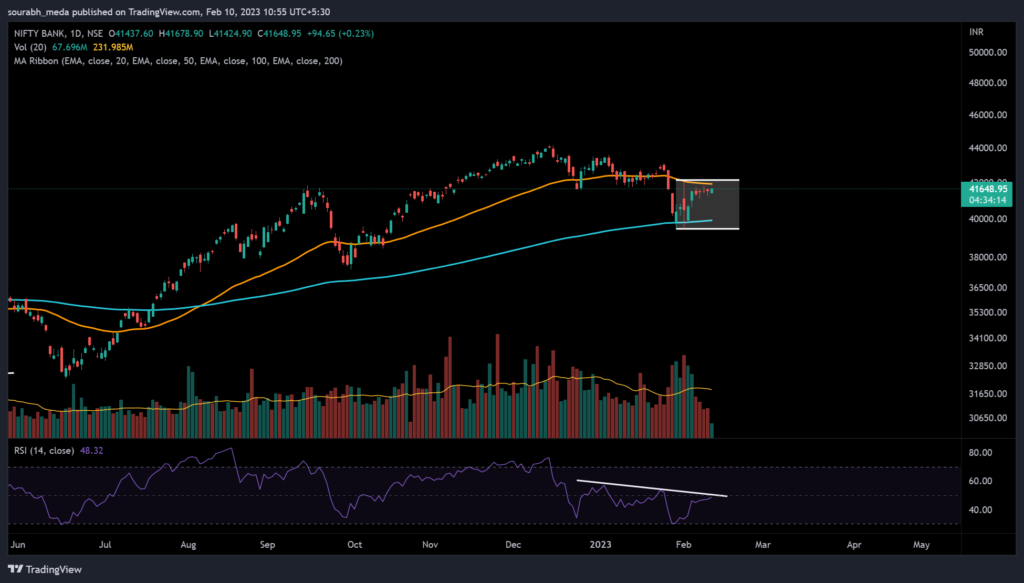Image resolution: width=1024 pixels, height=583 pixels.
Task: Click the 46000.00 price axis label
Action: [987, 115]
